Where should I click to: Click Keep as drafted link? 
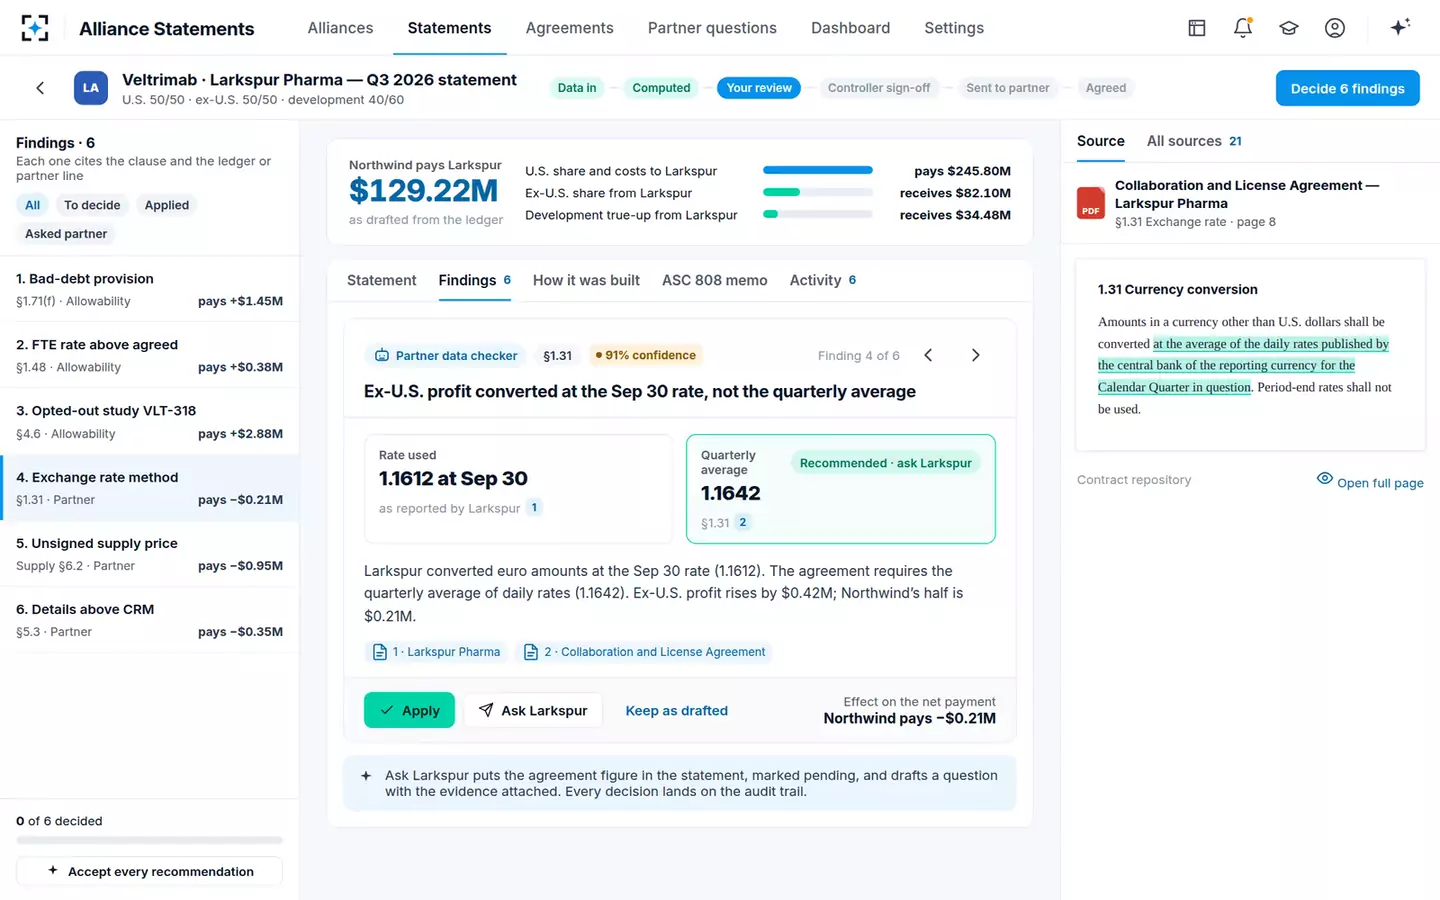(677, 710)
